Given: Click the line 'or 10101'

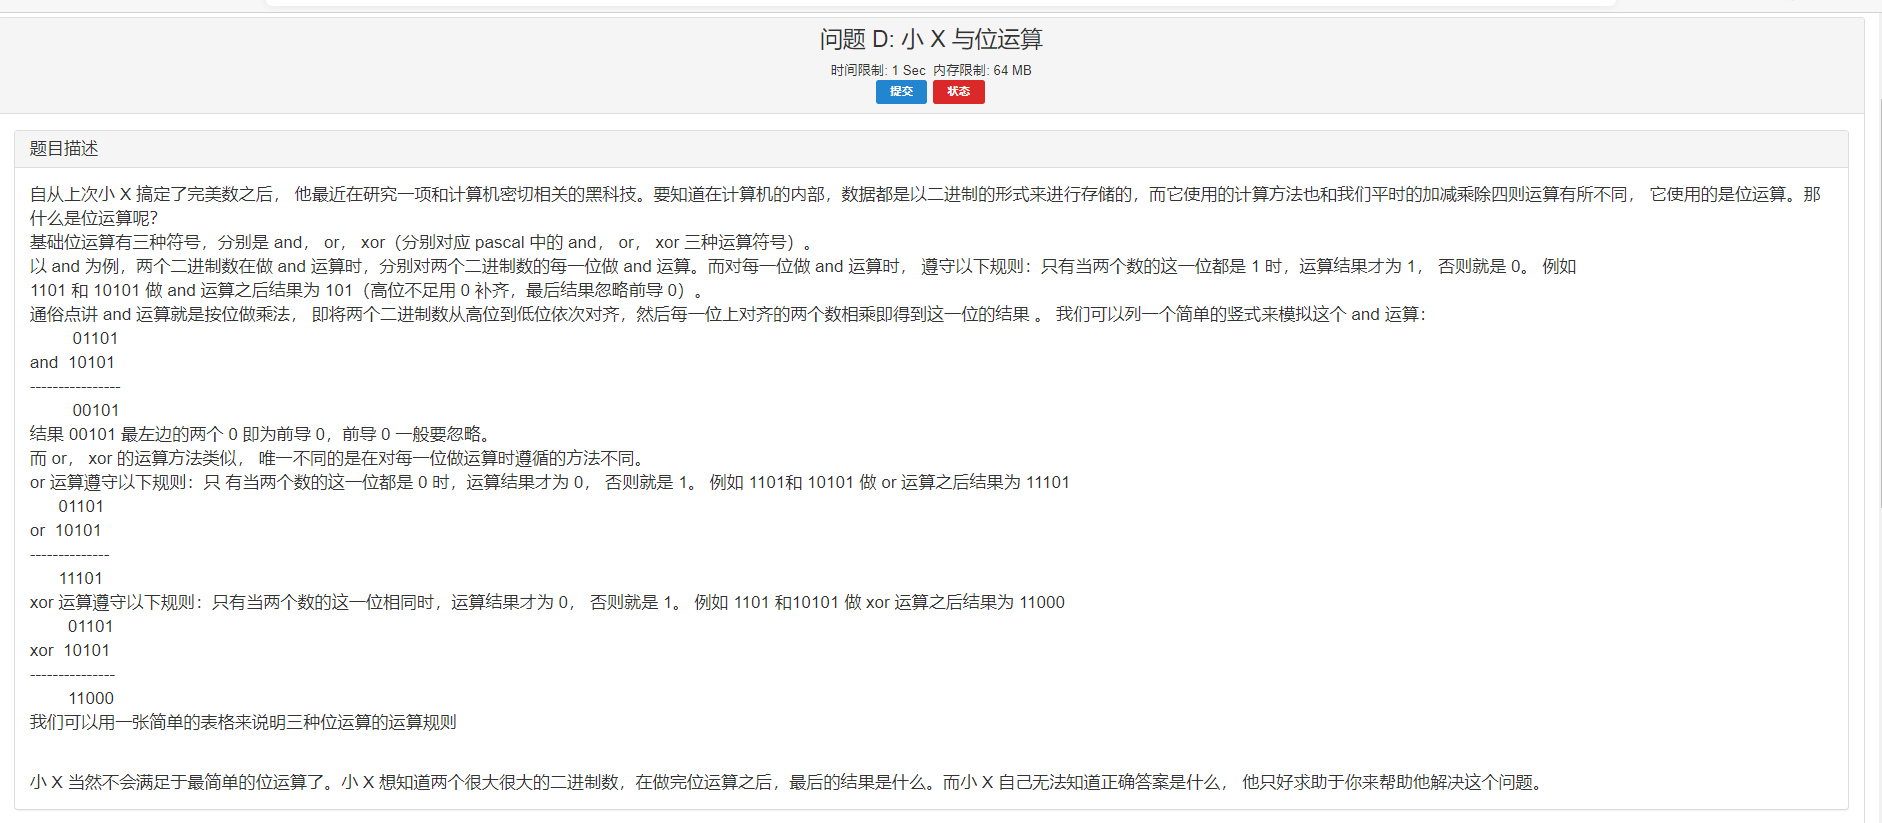Looking at the screenshot, I should coord(65,530).
